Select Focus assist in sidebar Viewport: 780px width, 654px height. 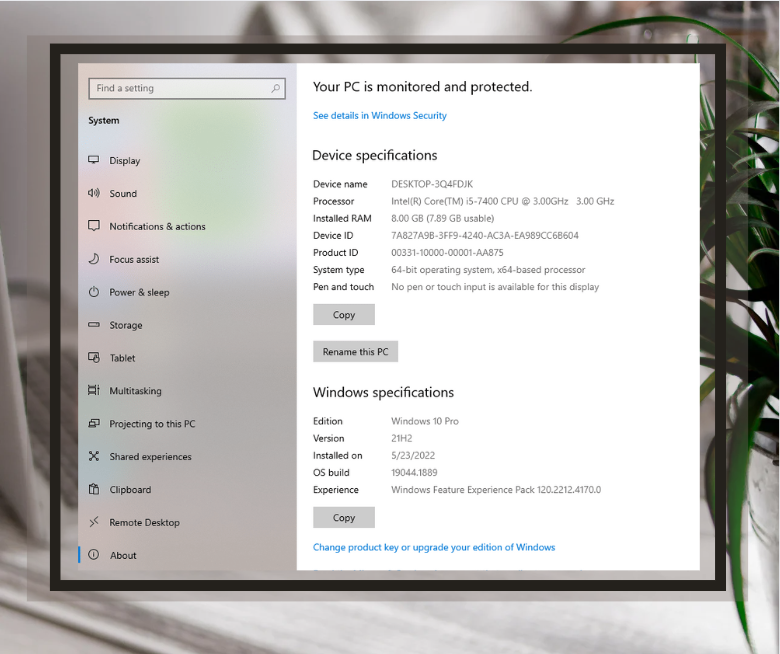pos(187,259)
